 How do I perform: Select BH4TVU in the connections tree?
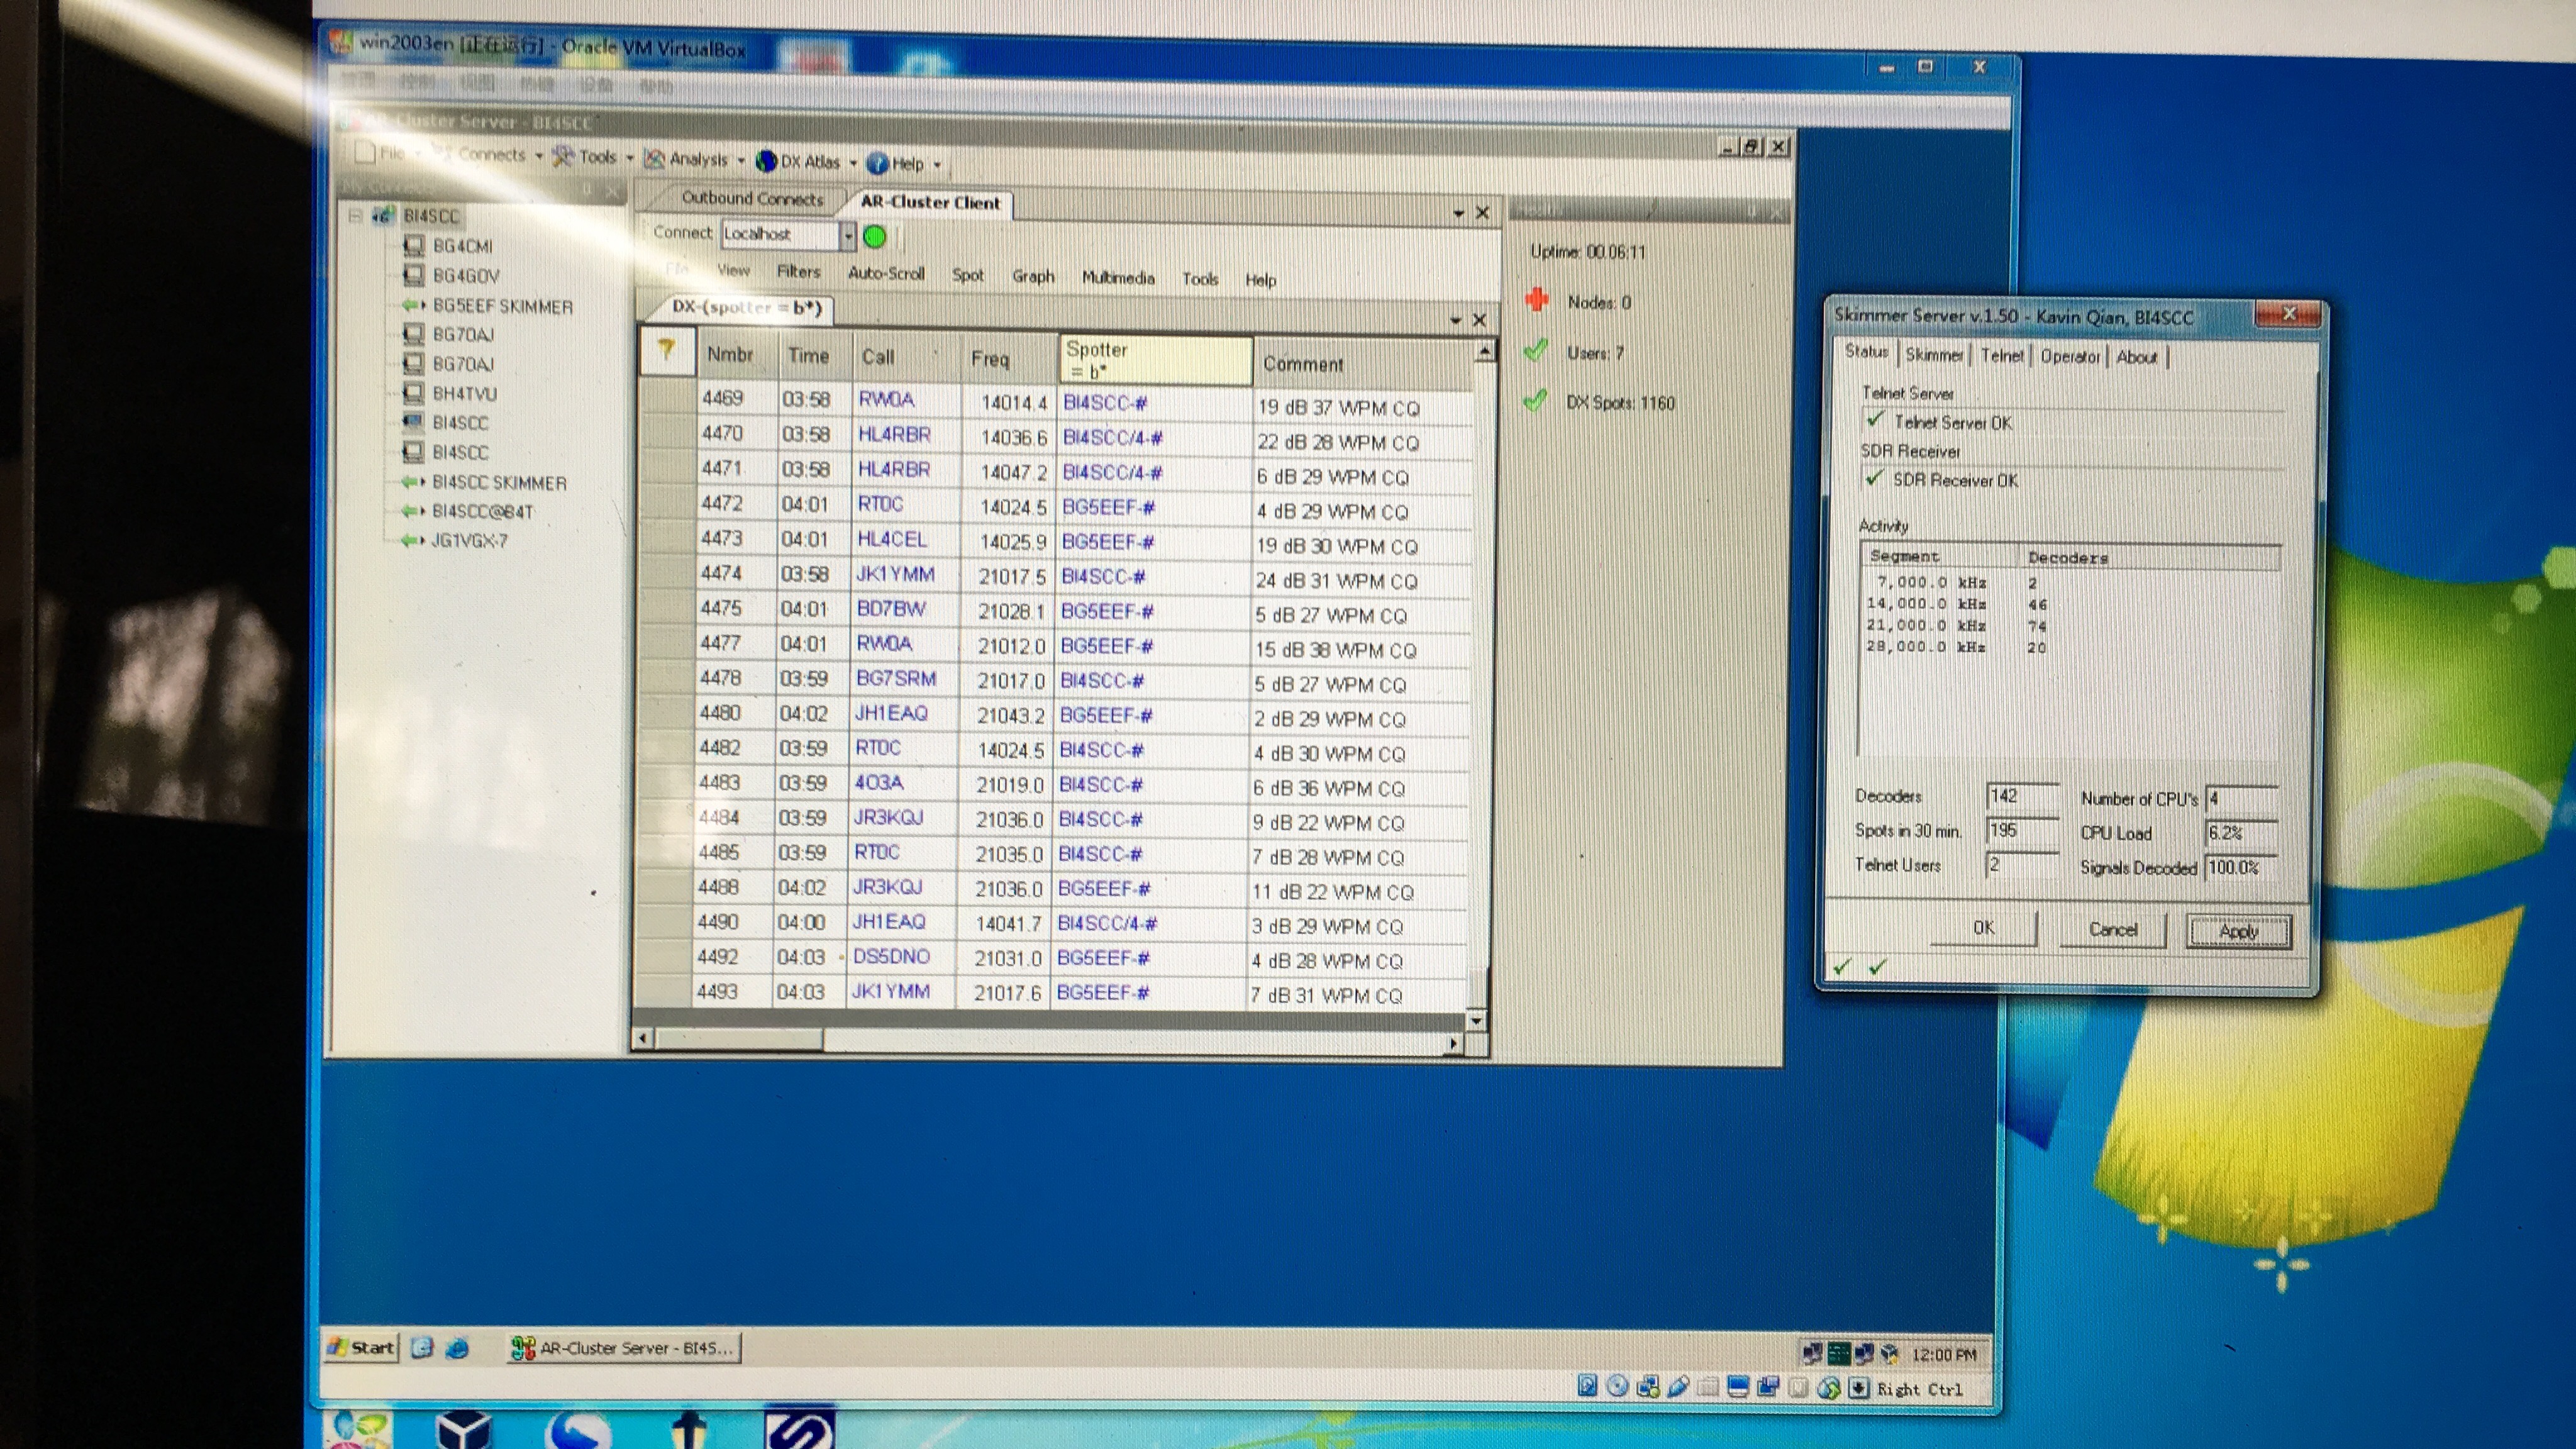[464, 394]
